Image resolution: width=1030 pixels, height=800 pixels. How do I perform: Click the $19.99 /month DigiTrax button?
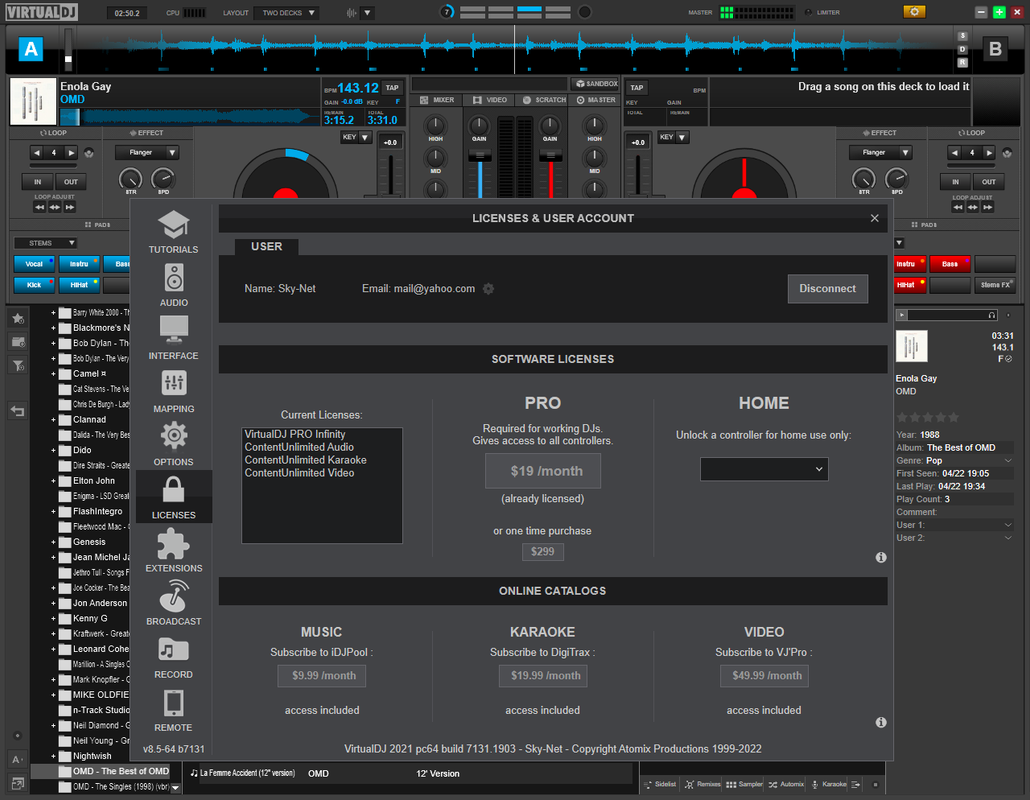tap(543, 676)
